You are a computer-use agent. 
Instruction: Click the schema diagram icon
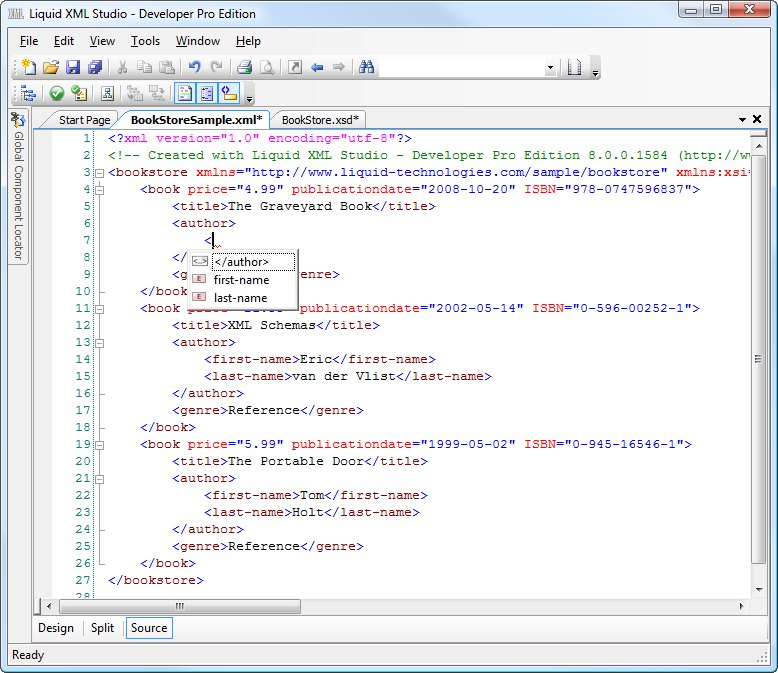pyautogui.click(x=107, y=93)
